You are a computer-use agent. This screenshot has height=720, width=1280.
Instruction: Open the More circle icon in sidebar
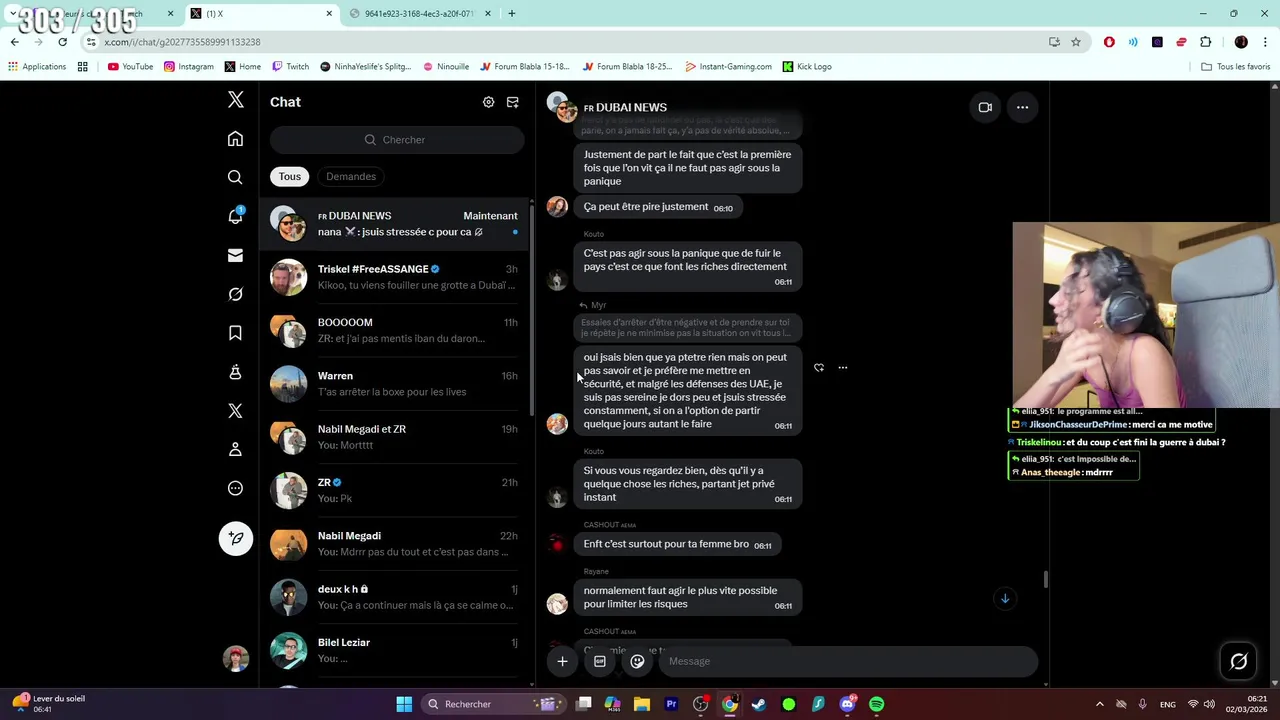[x=236, y=488]
